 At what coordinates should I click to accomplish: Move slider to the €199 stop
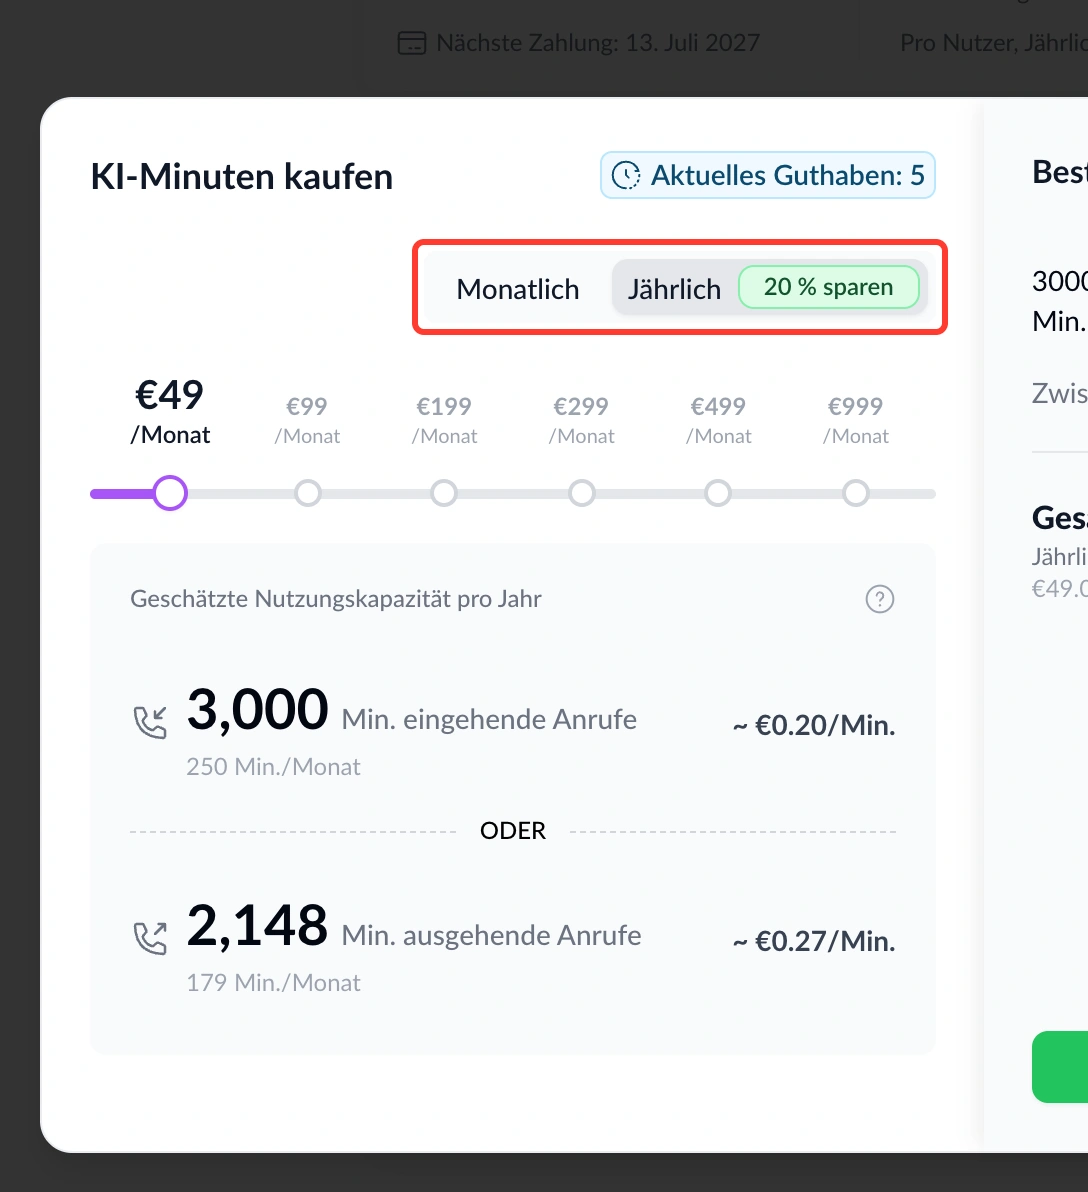(x=444, y=493)
